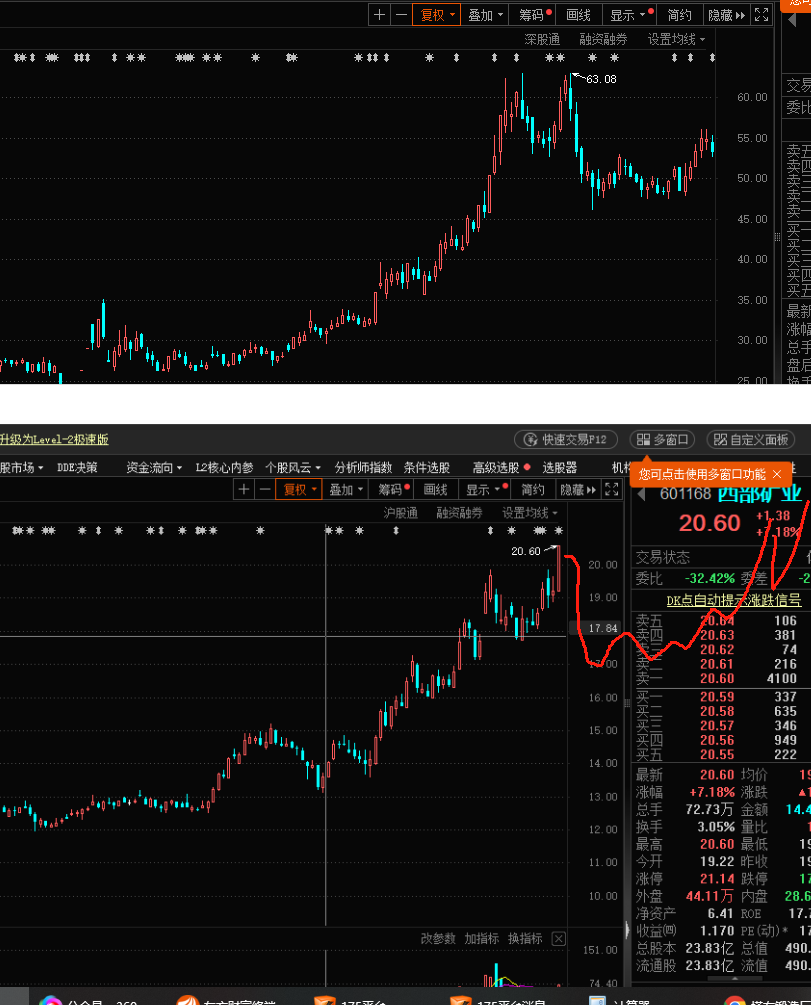Click the 委比 -32.42% value
The image size is (811, 1005).
pos(710,578)
